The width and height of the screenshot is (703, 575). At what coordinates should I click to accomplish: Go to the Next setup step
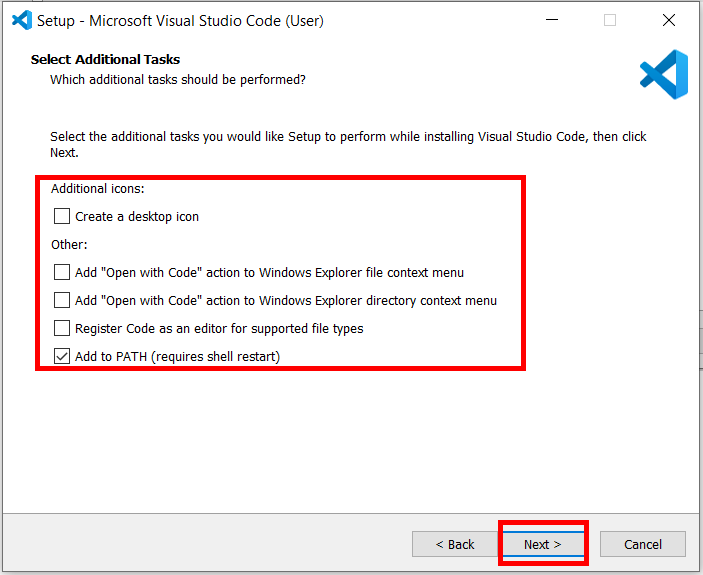click(x=543, y=544)
